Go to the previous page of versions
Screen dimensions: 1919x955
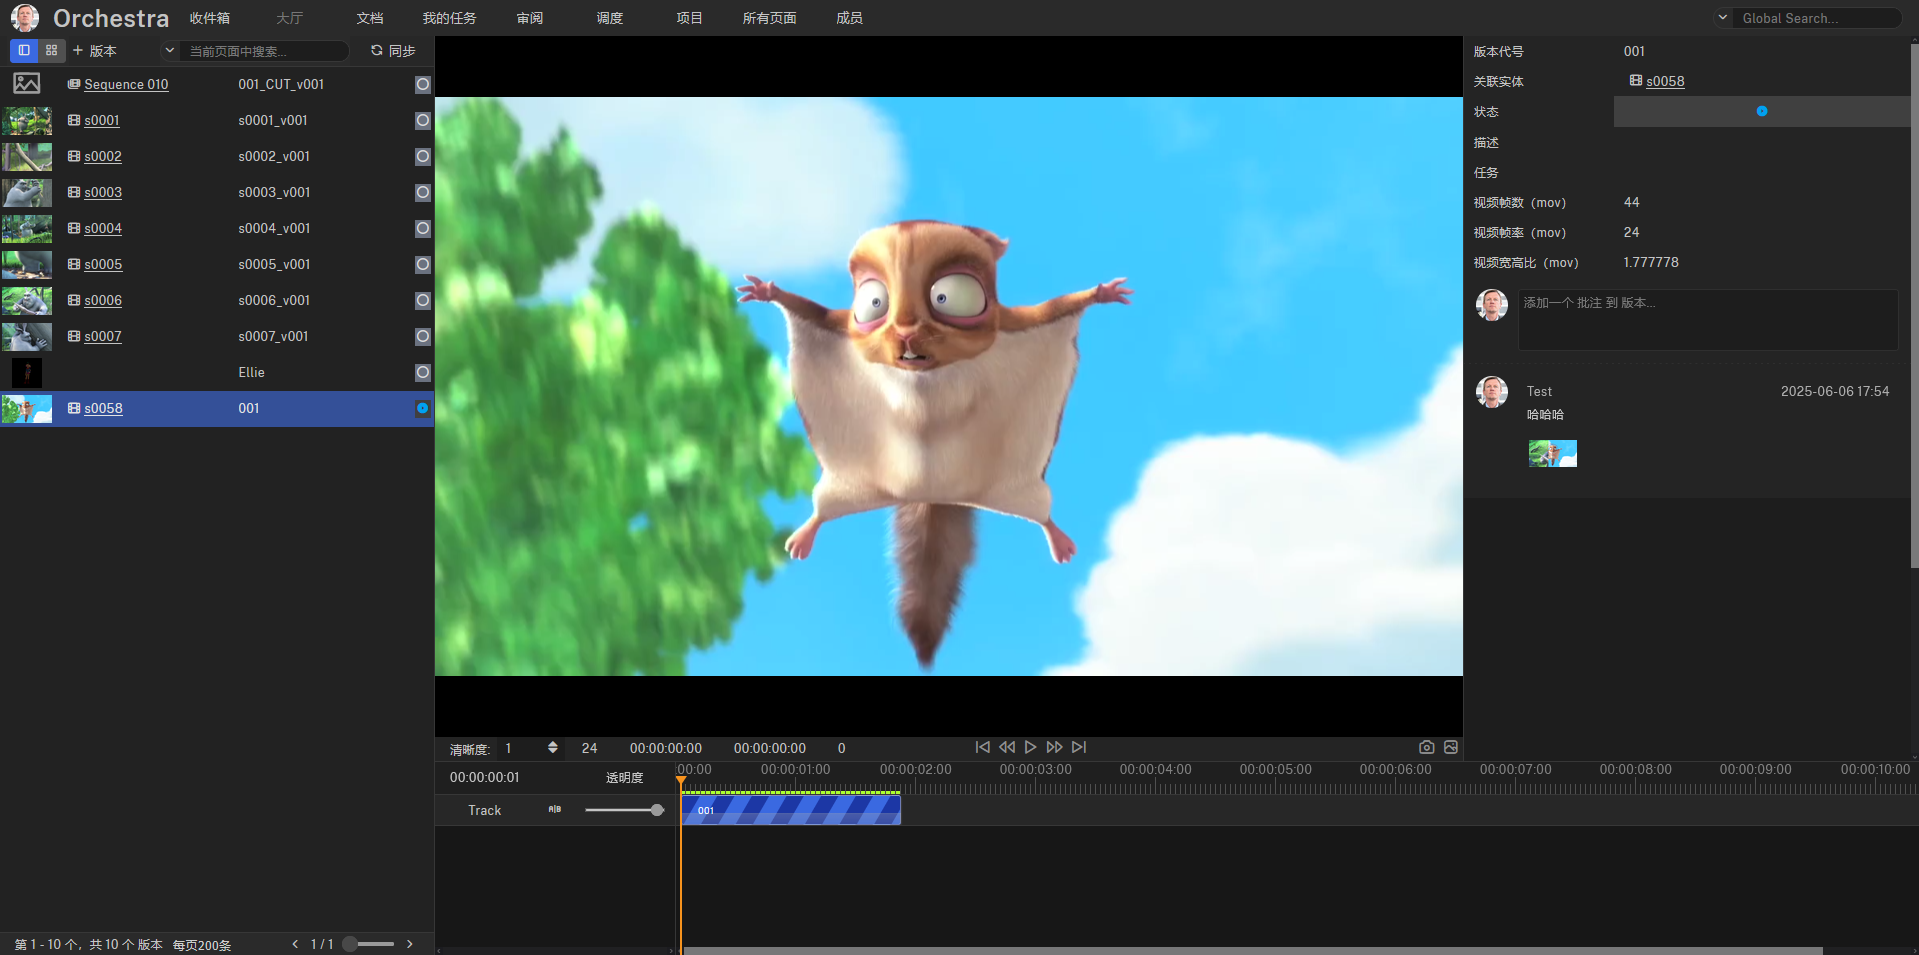[x=295, y=944]
